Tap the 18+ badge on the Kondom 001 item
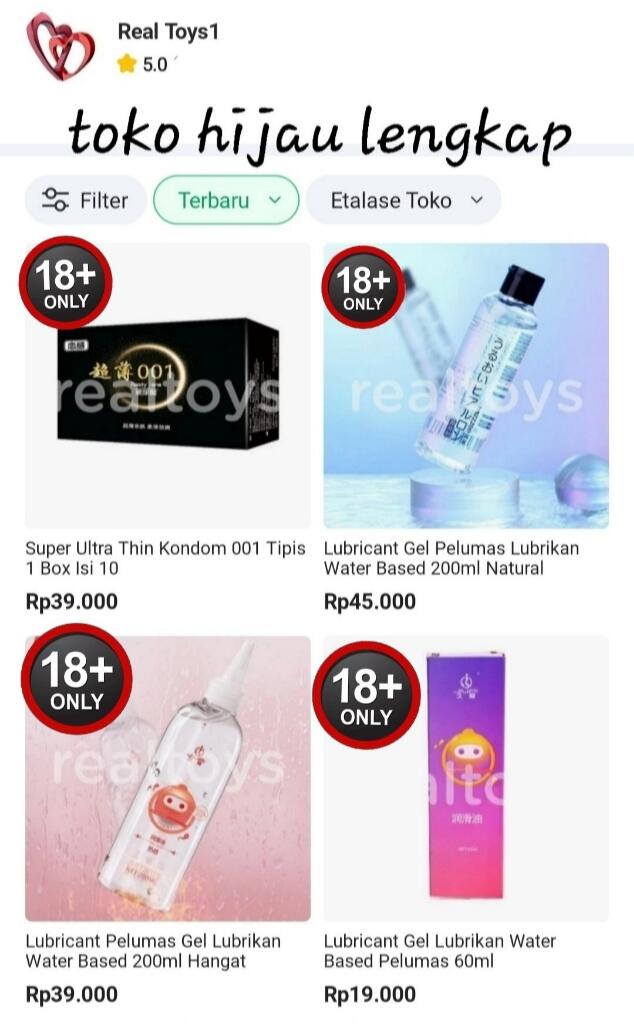Viewport: 634px width, 1024px height. point(65,283)
